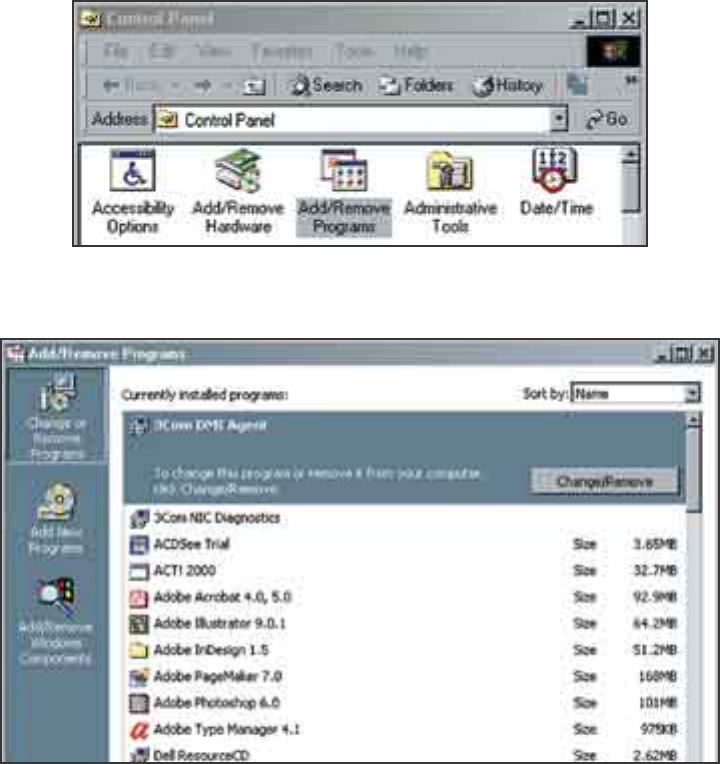Select the 3Com NIC Diagnostics name
Viewport: 720px width, 764px height.
click(217, 517)
